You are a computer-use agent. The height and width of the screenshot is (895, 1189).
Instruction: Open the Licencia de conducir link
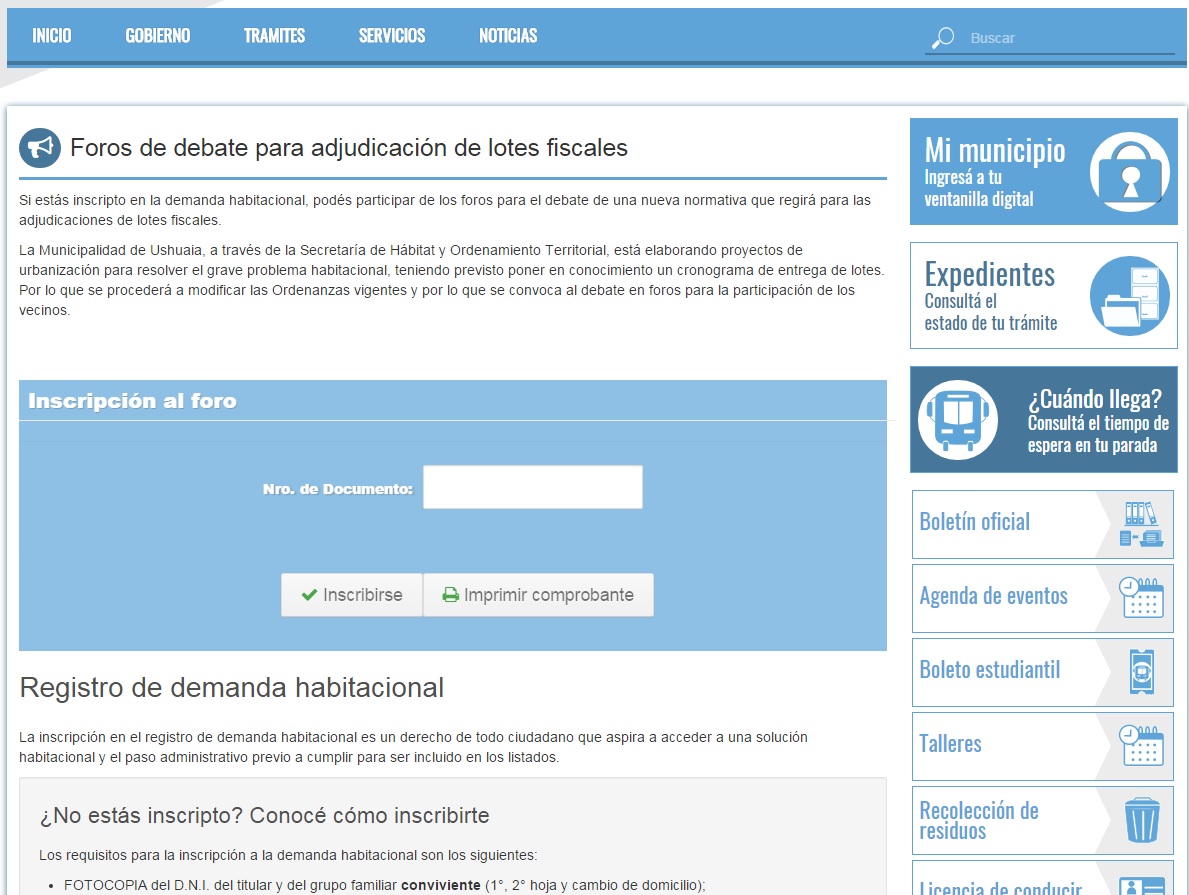tap(1000, 884)
